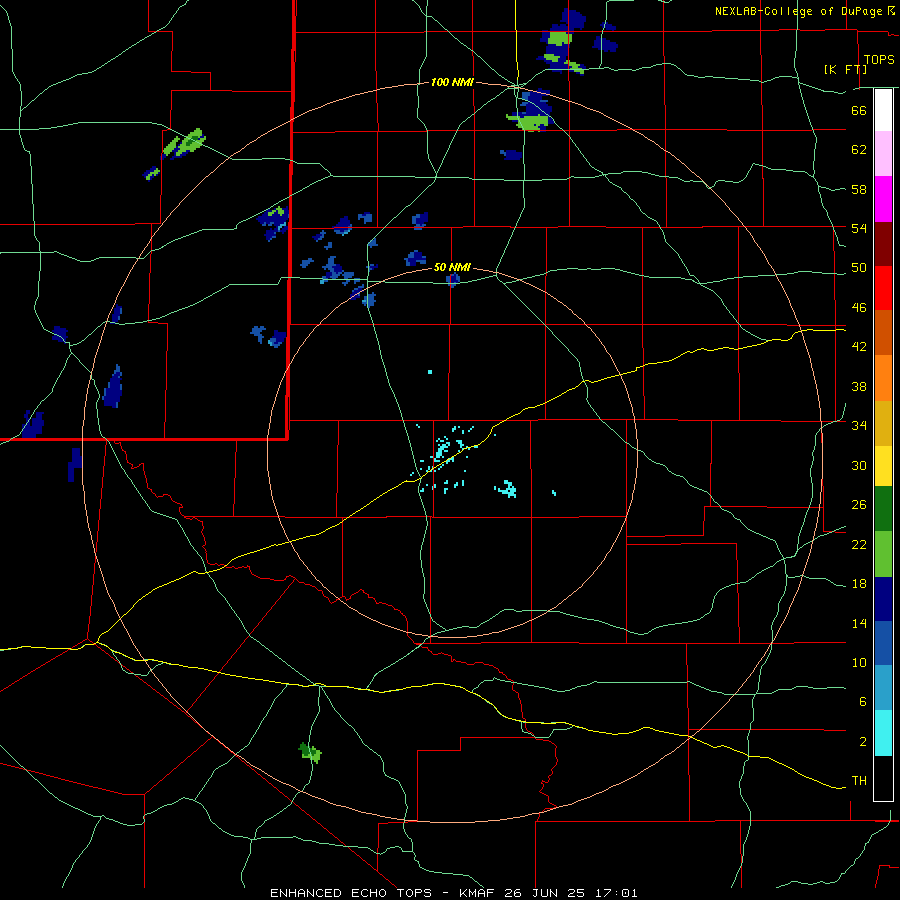Image resolution: width=900 pixels, height=900 pixels.
Task: Click the orange legend swatch below 42
Action: (883, 378)
